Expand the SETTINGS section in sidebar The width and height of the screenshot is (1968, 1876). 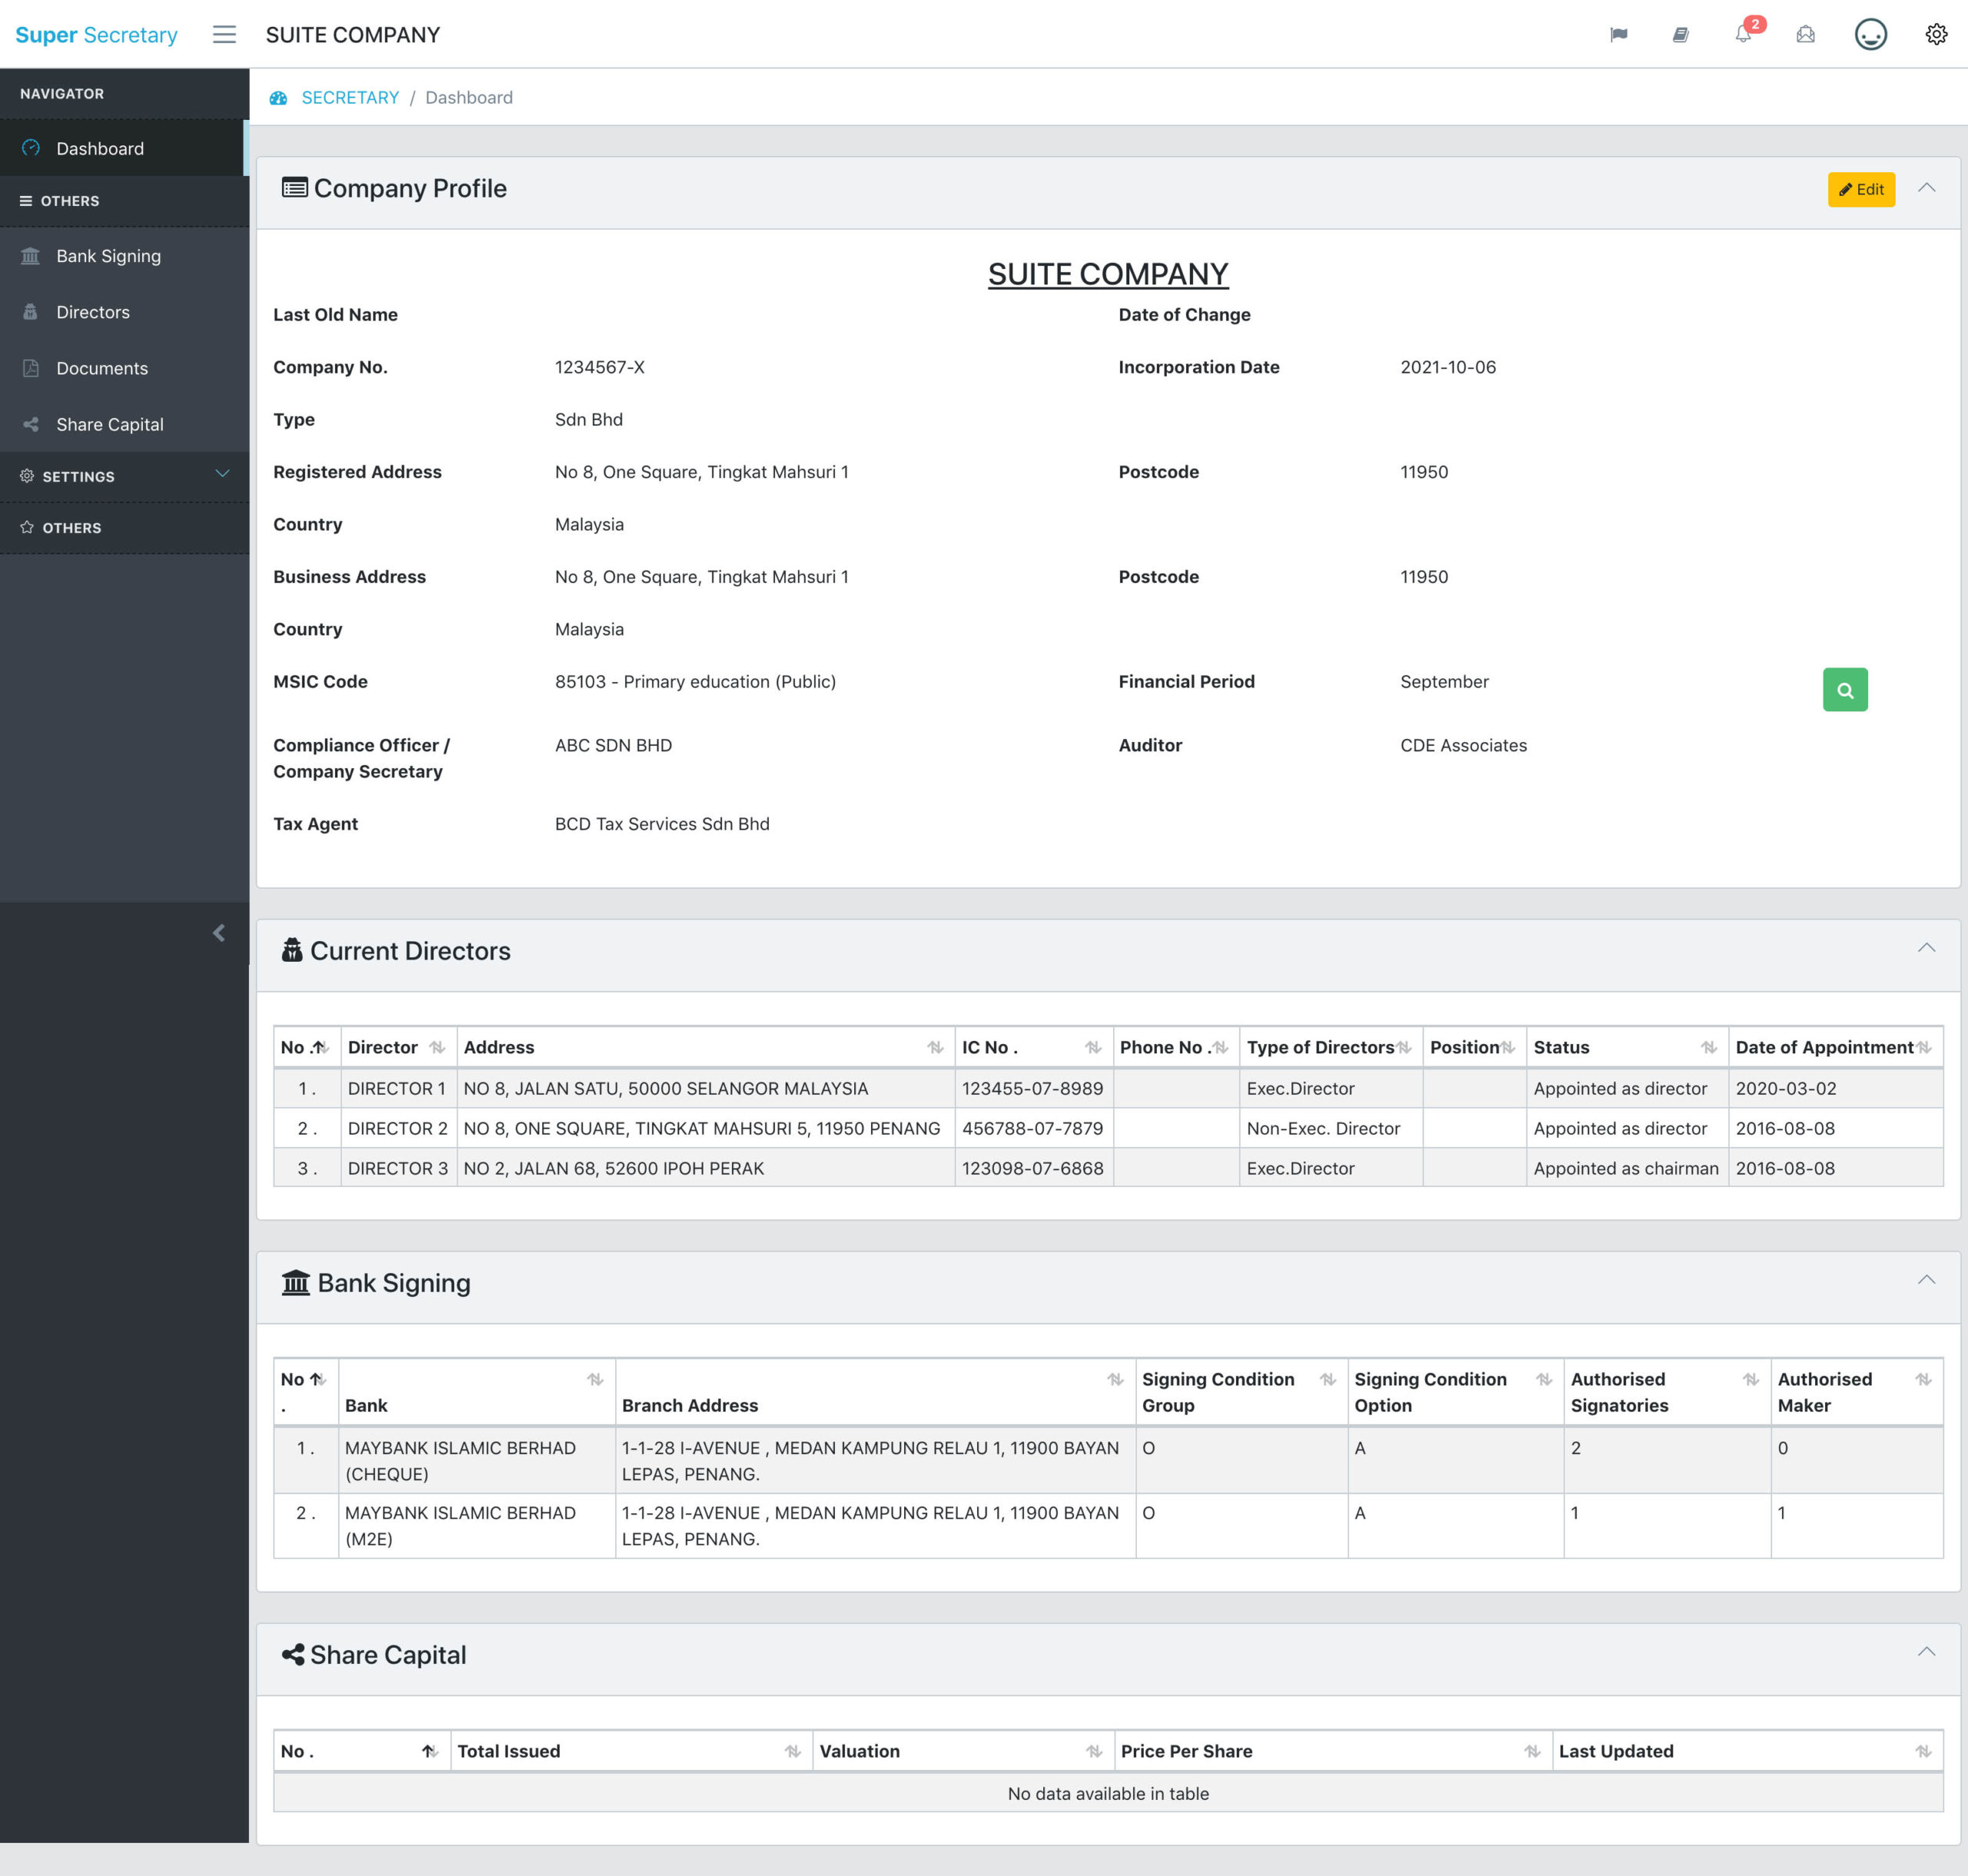(124, 476)
